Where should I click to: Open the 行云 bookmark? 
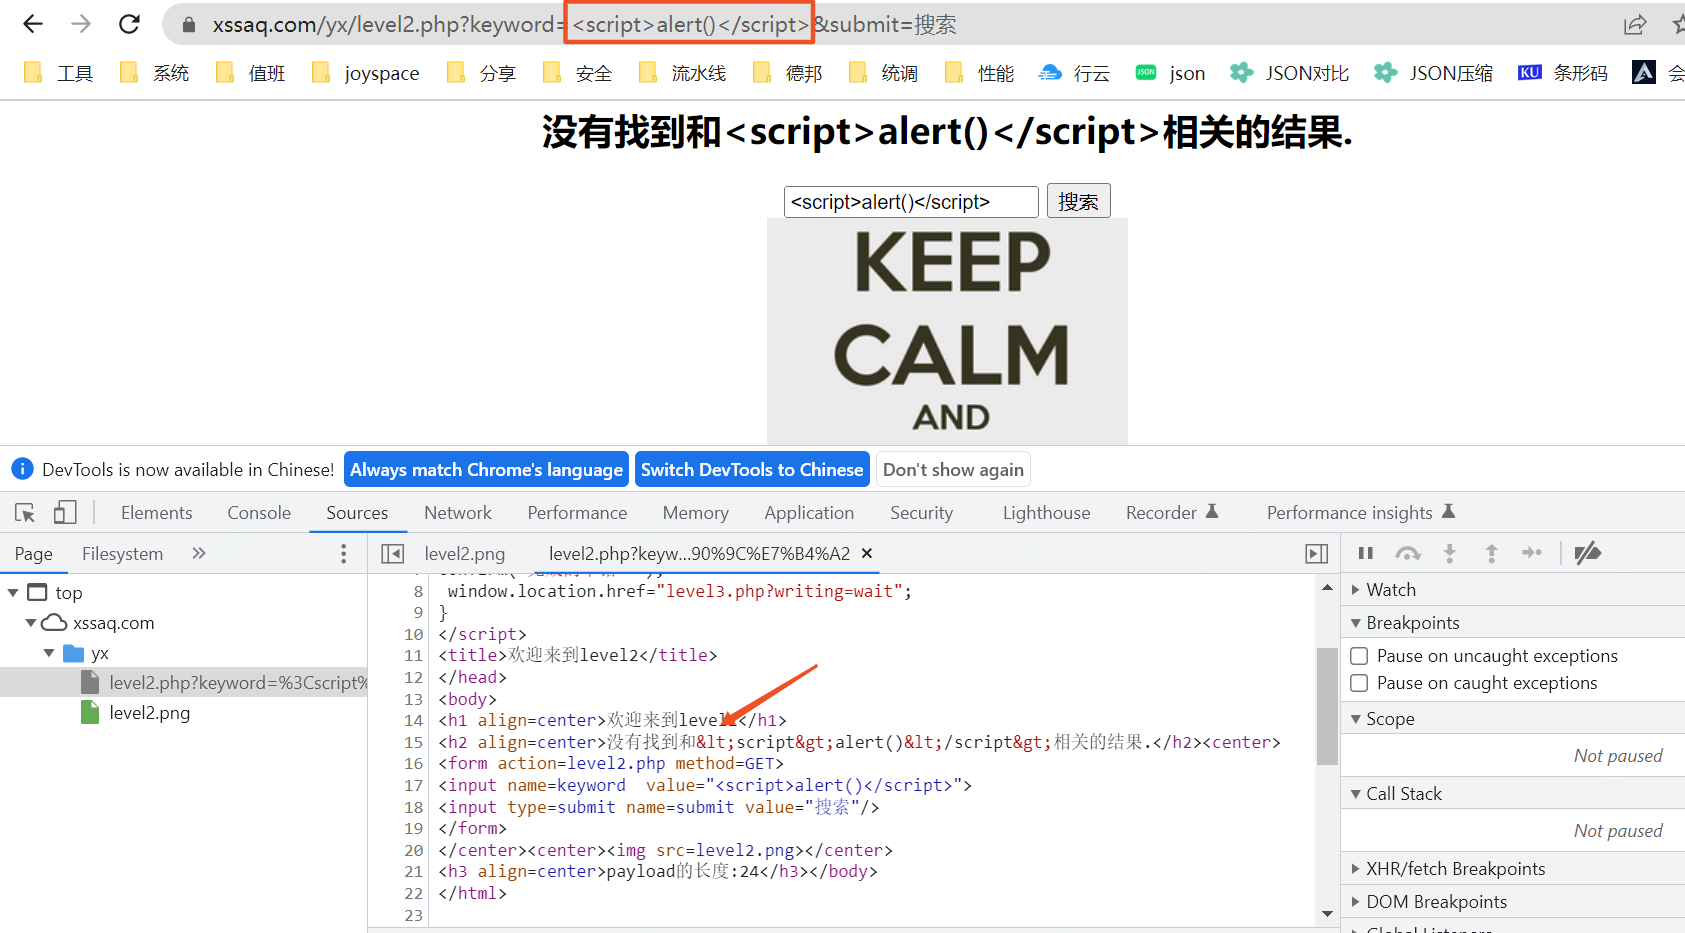(1075, 72)
